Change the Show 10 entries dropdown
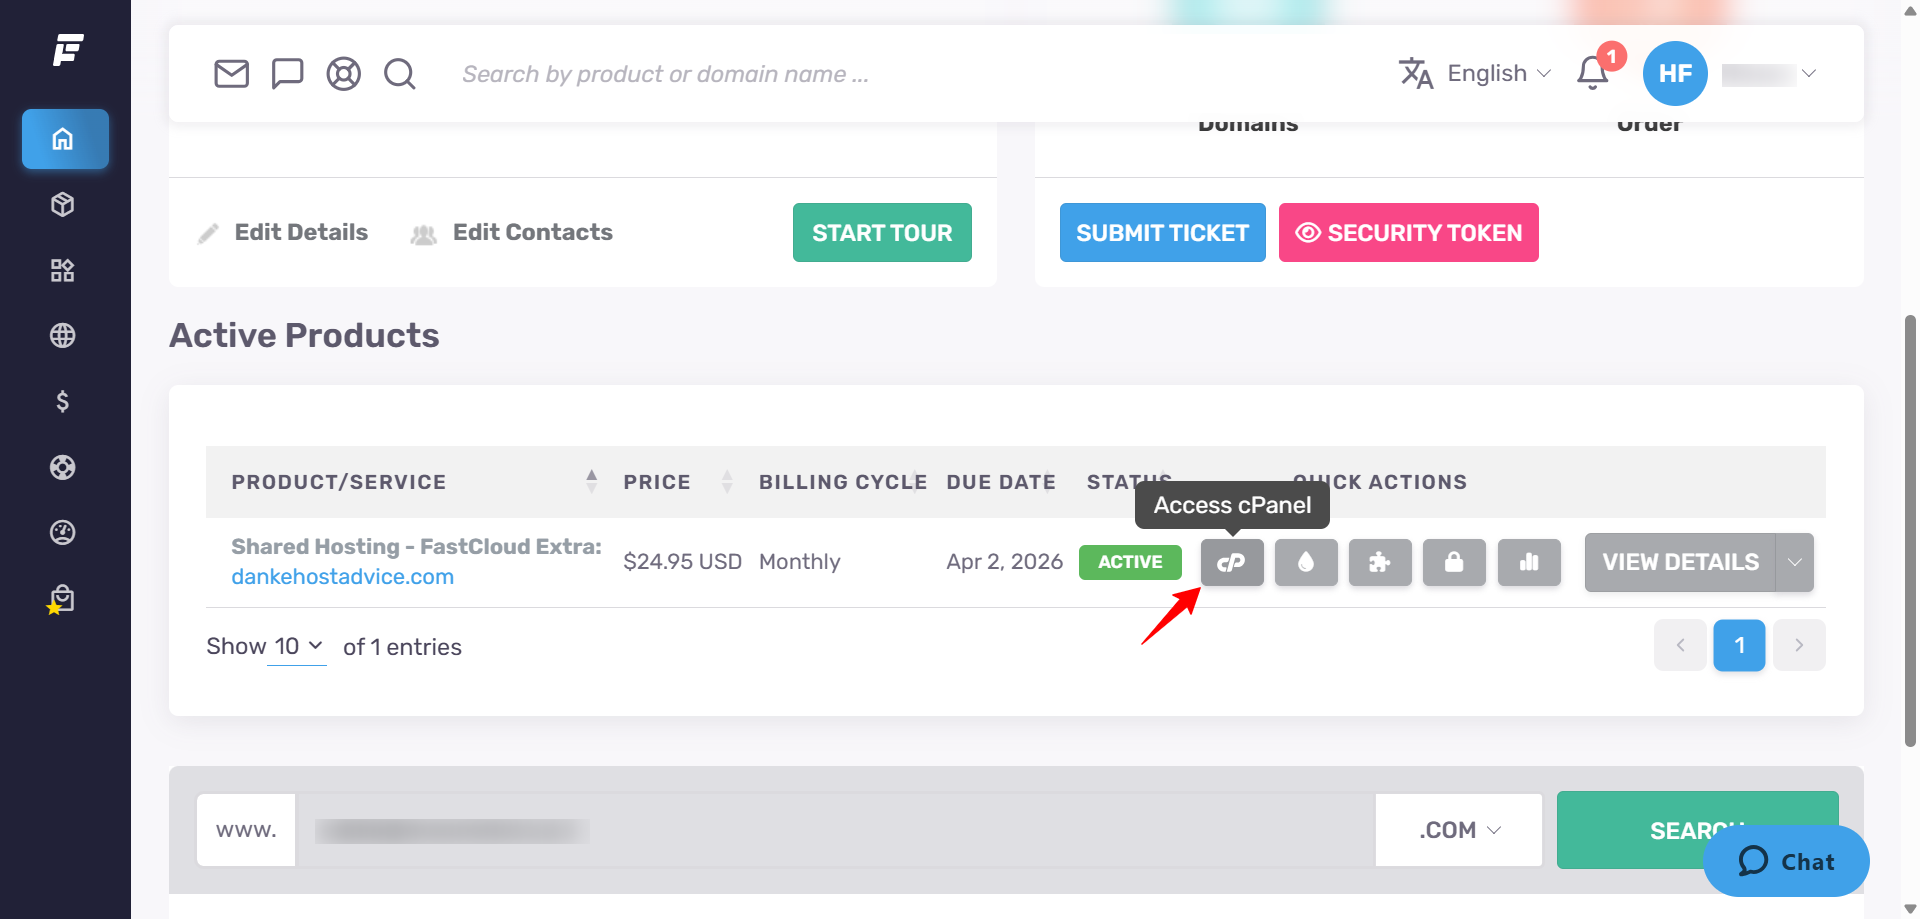Image resolution: width=1920 pixels, height=919 pixels. point(297,647)
